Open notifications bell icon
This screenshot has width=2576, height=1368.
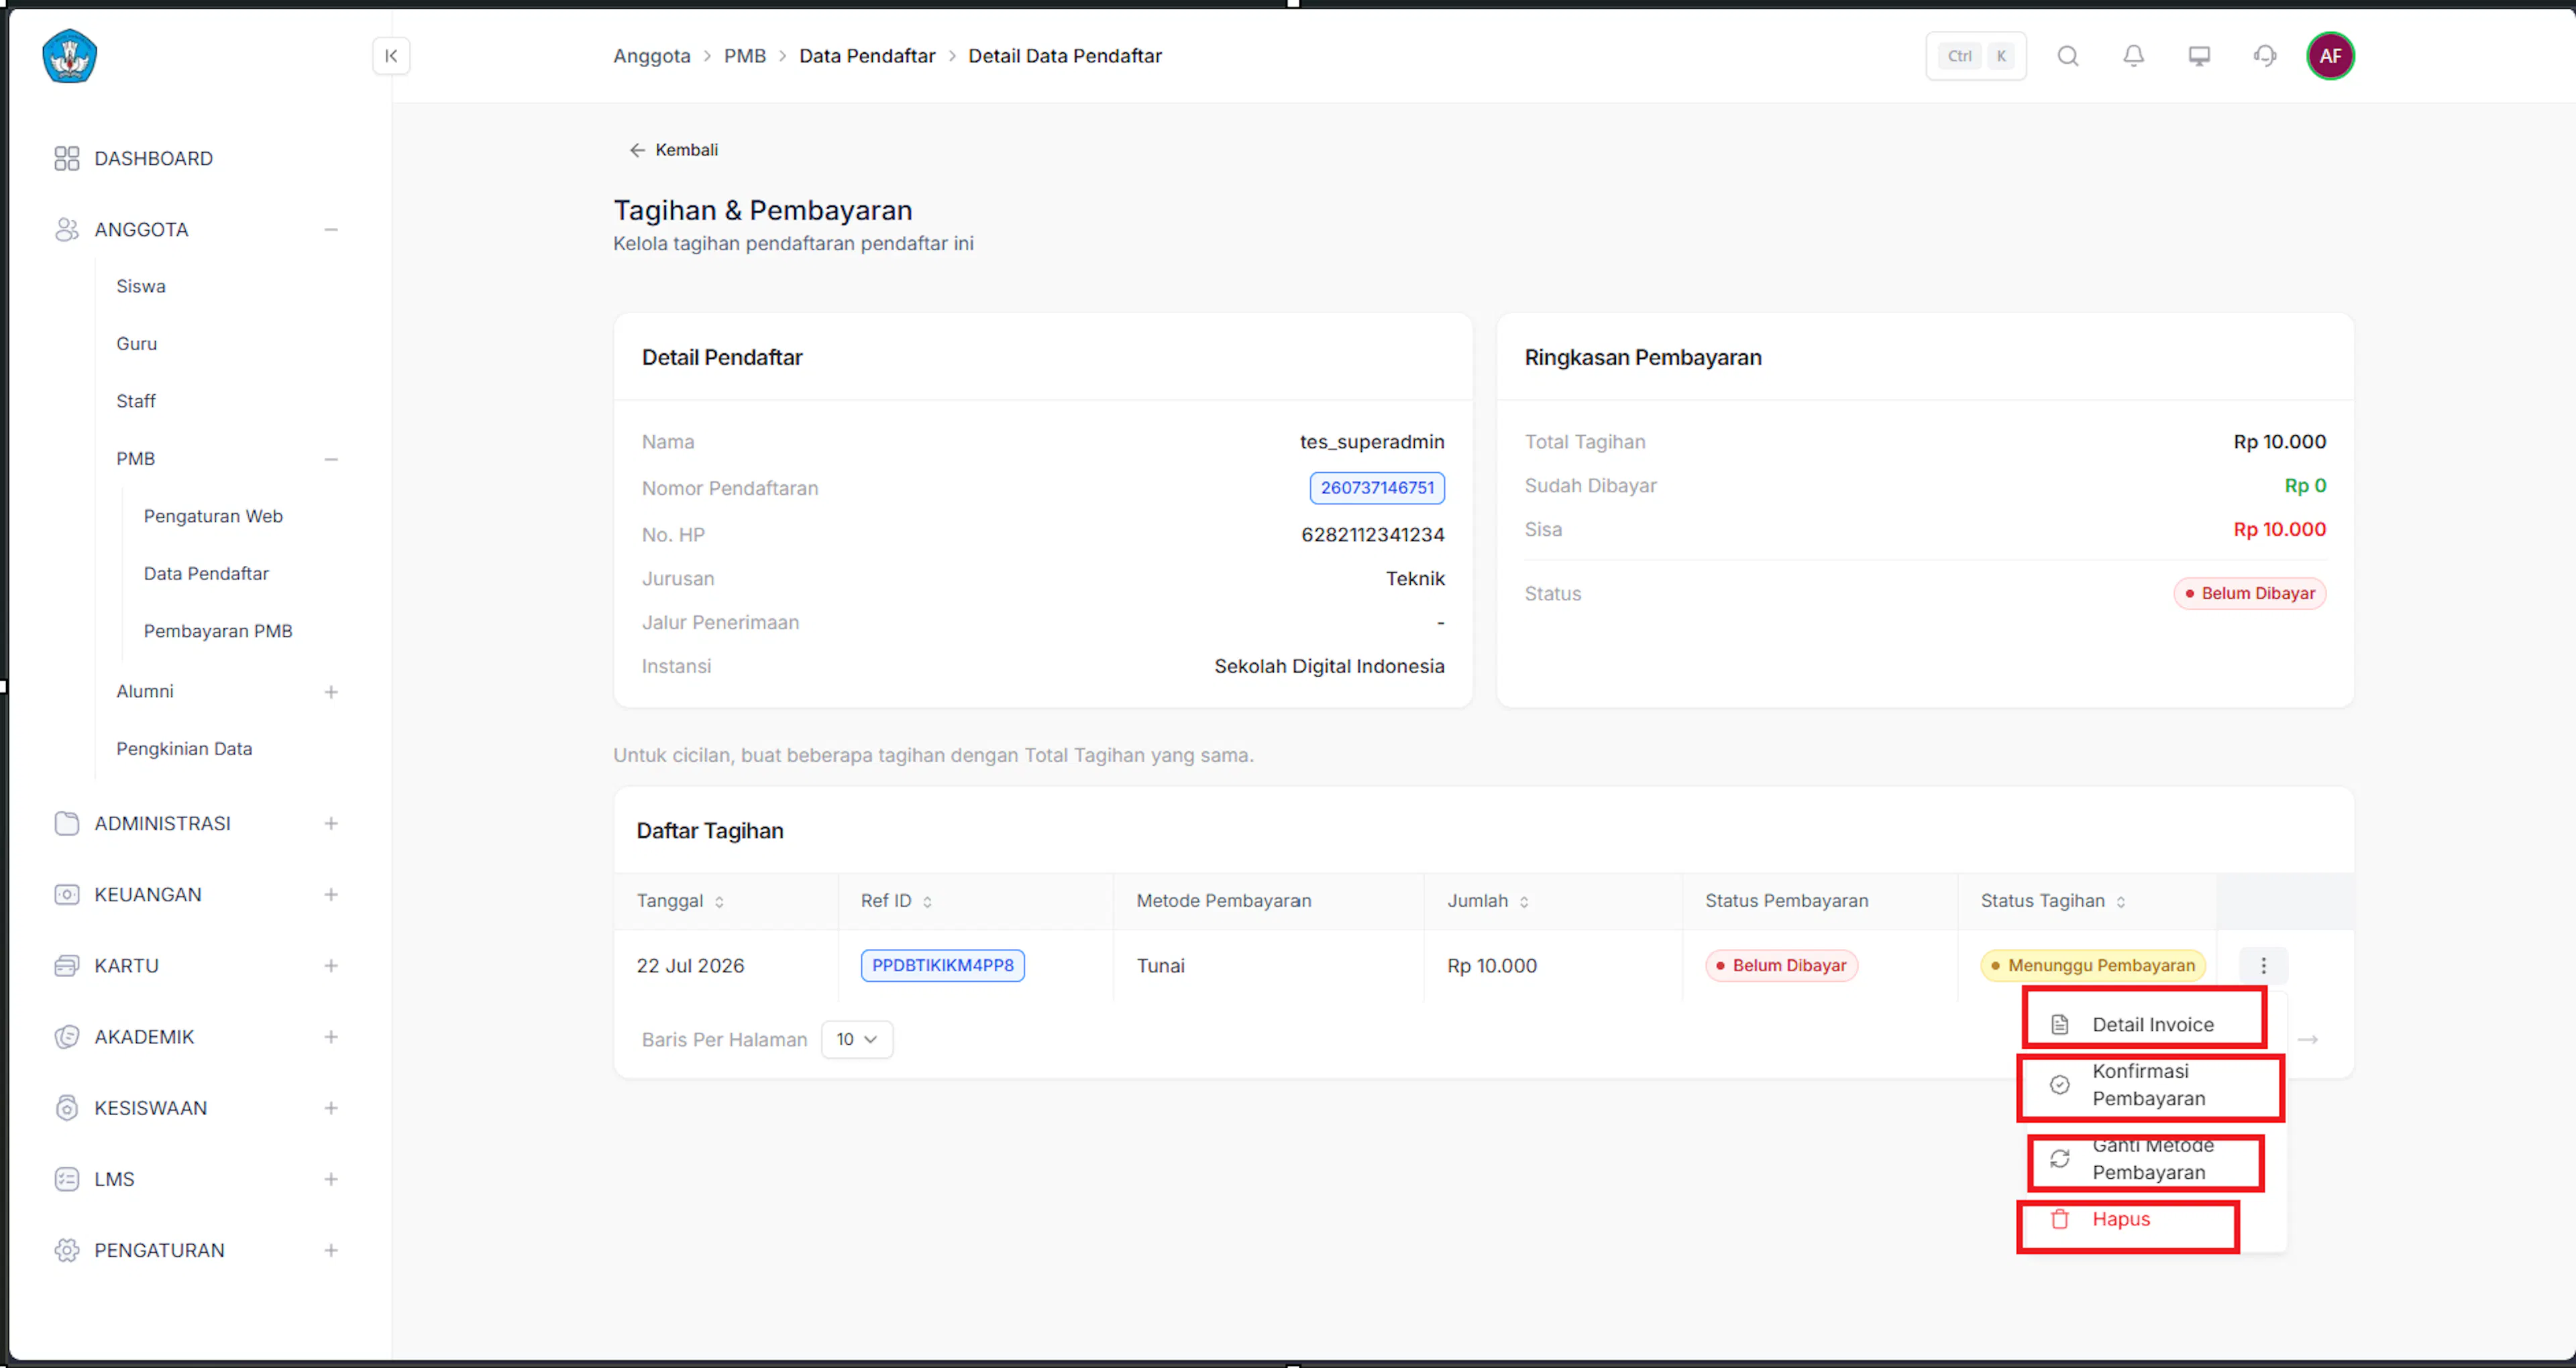(x=2133, y=56)
